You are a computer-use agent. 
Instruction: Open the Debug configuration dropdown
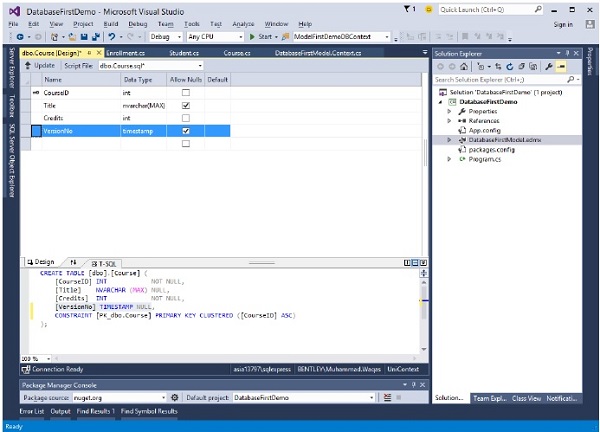(164, 37)
